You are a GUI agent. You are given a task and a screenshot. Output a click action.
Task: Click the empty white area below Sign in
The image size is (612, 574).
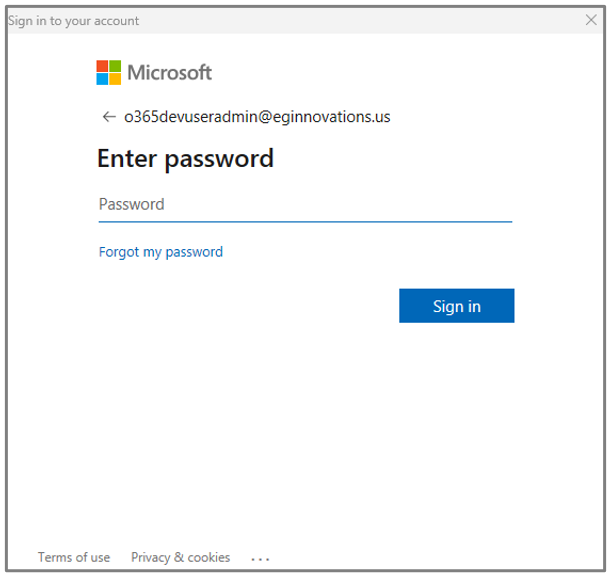[x=305, y=429]
